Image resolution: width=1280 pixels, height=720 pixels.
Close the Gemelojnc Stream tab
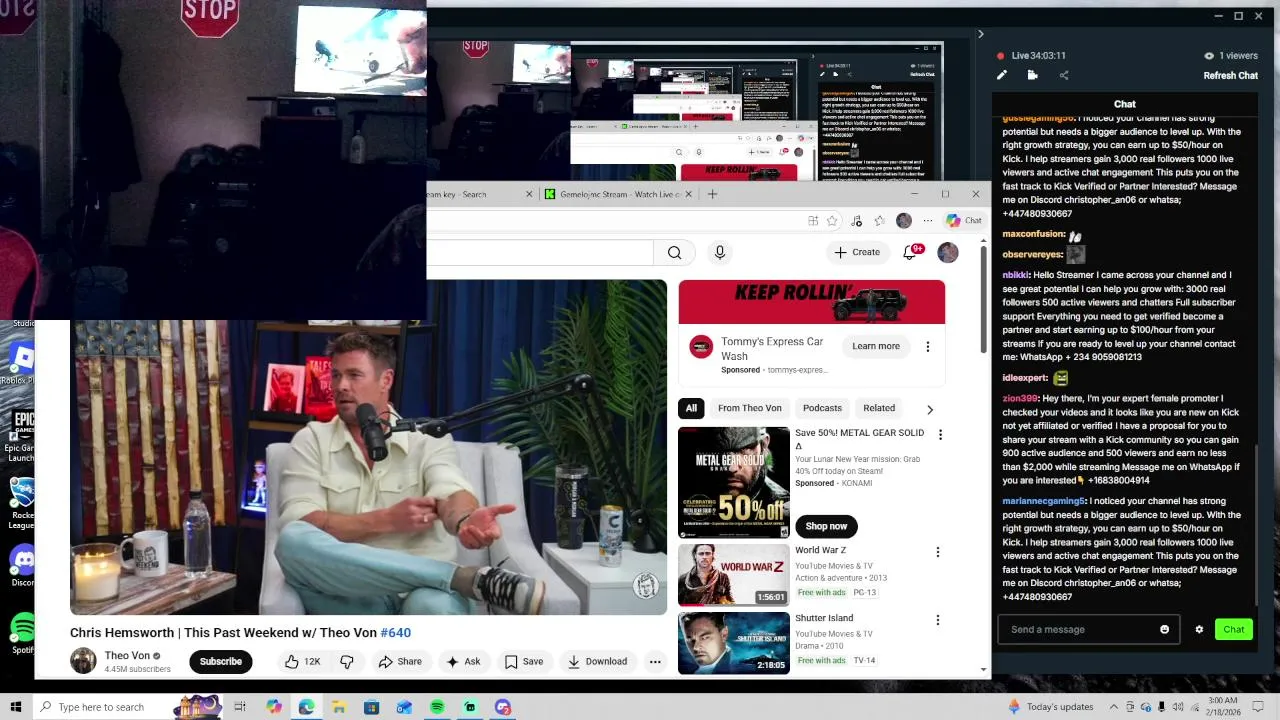click(688, 194)
